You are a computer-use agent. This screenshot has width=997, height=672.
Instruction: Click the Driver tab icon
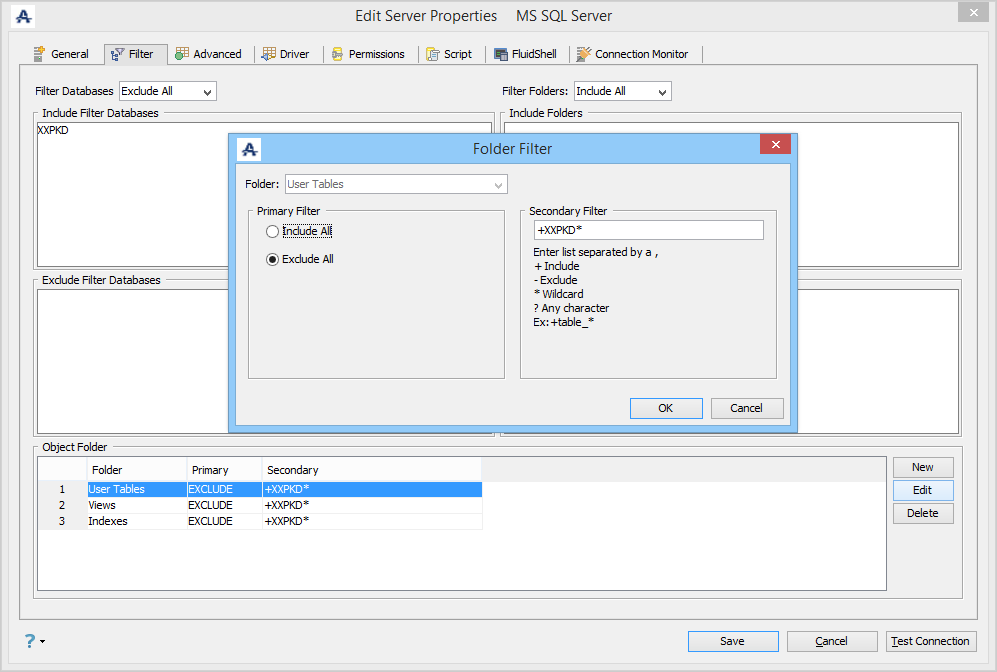(x=269, y=54)
